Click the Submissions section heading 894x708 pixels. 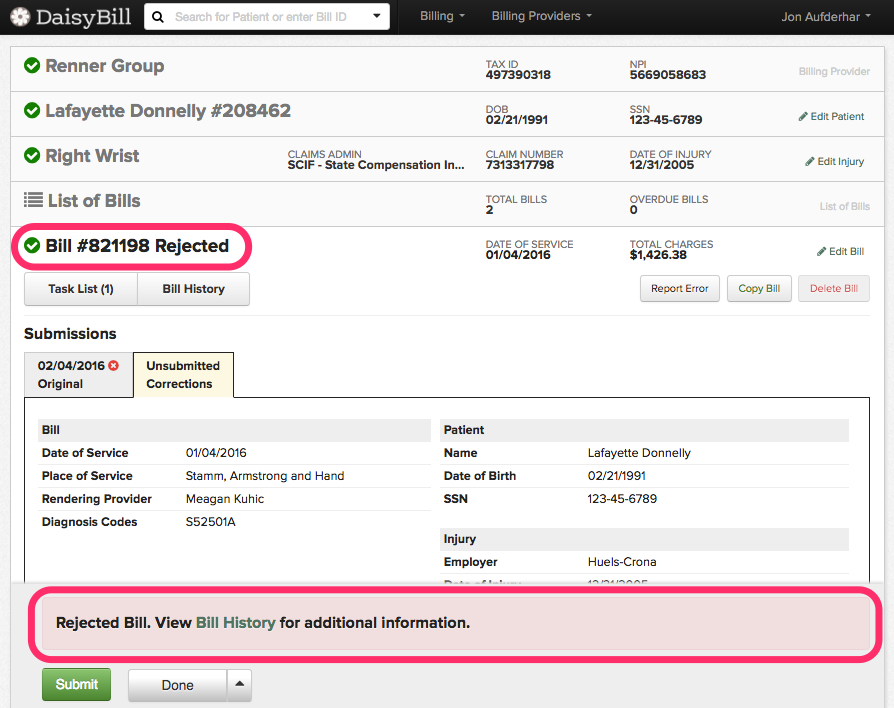pos(70,333)
